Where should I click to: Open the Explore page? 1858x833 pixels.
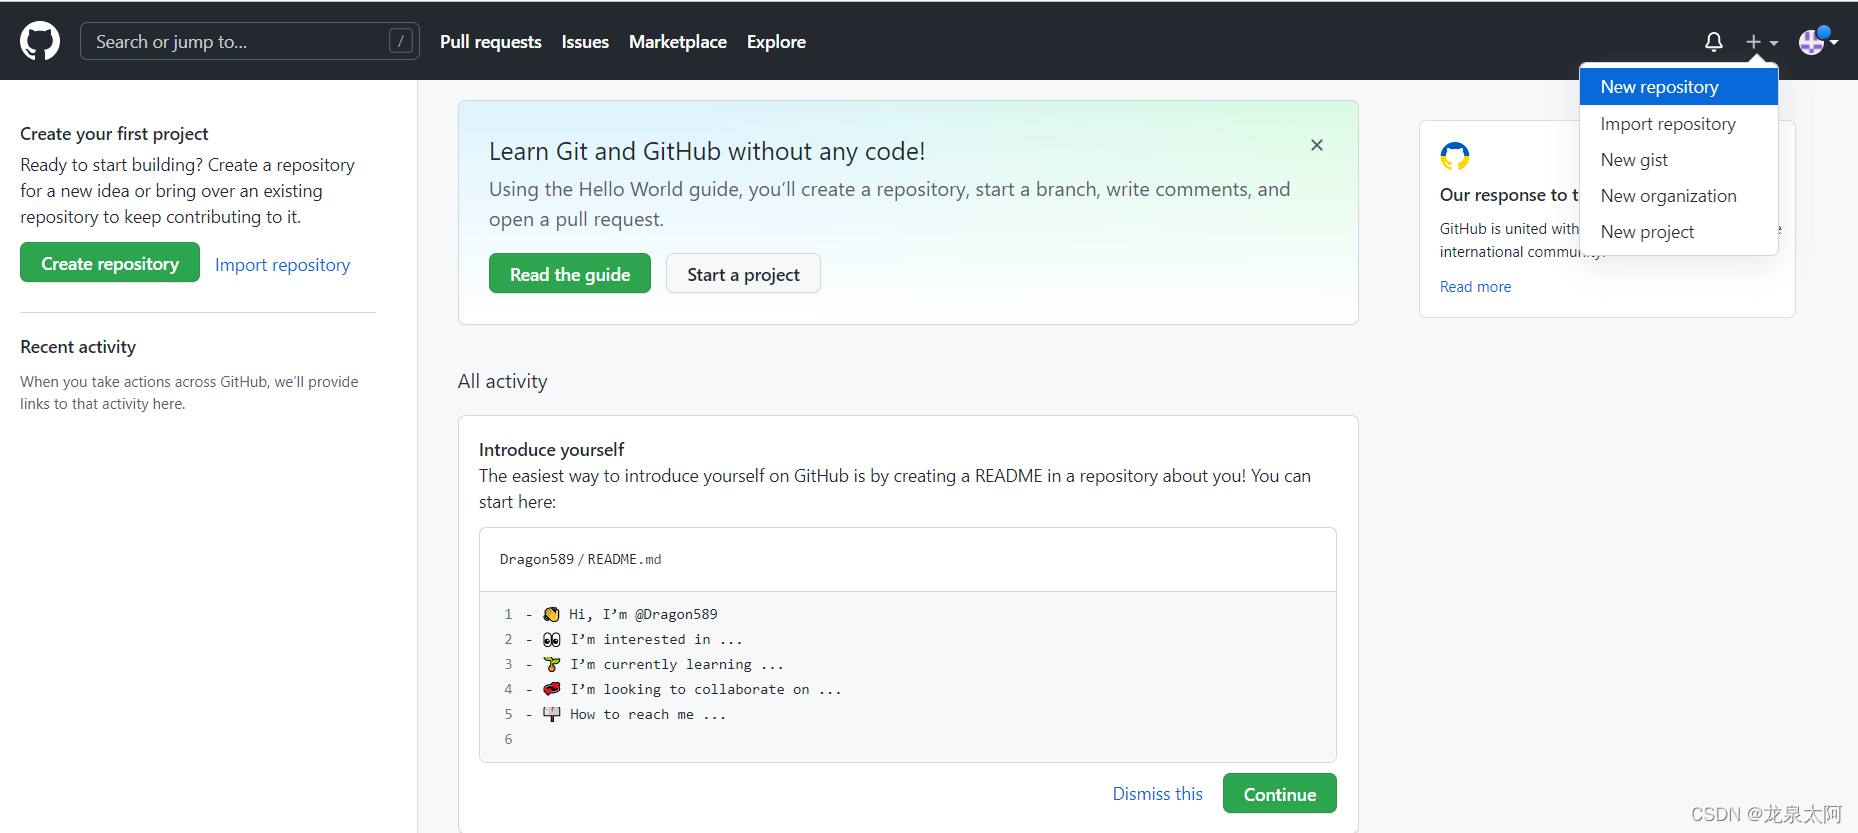tap(776, 42)
